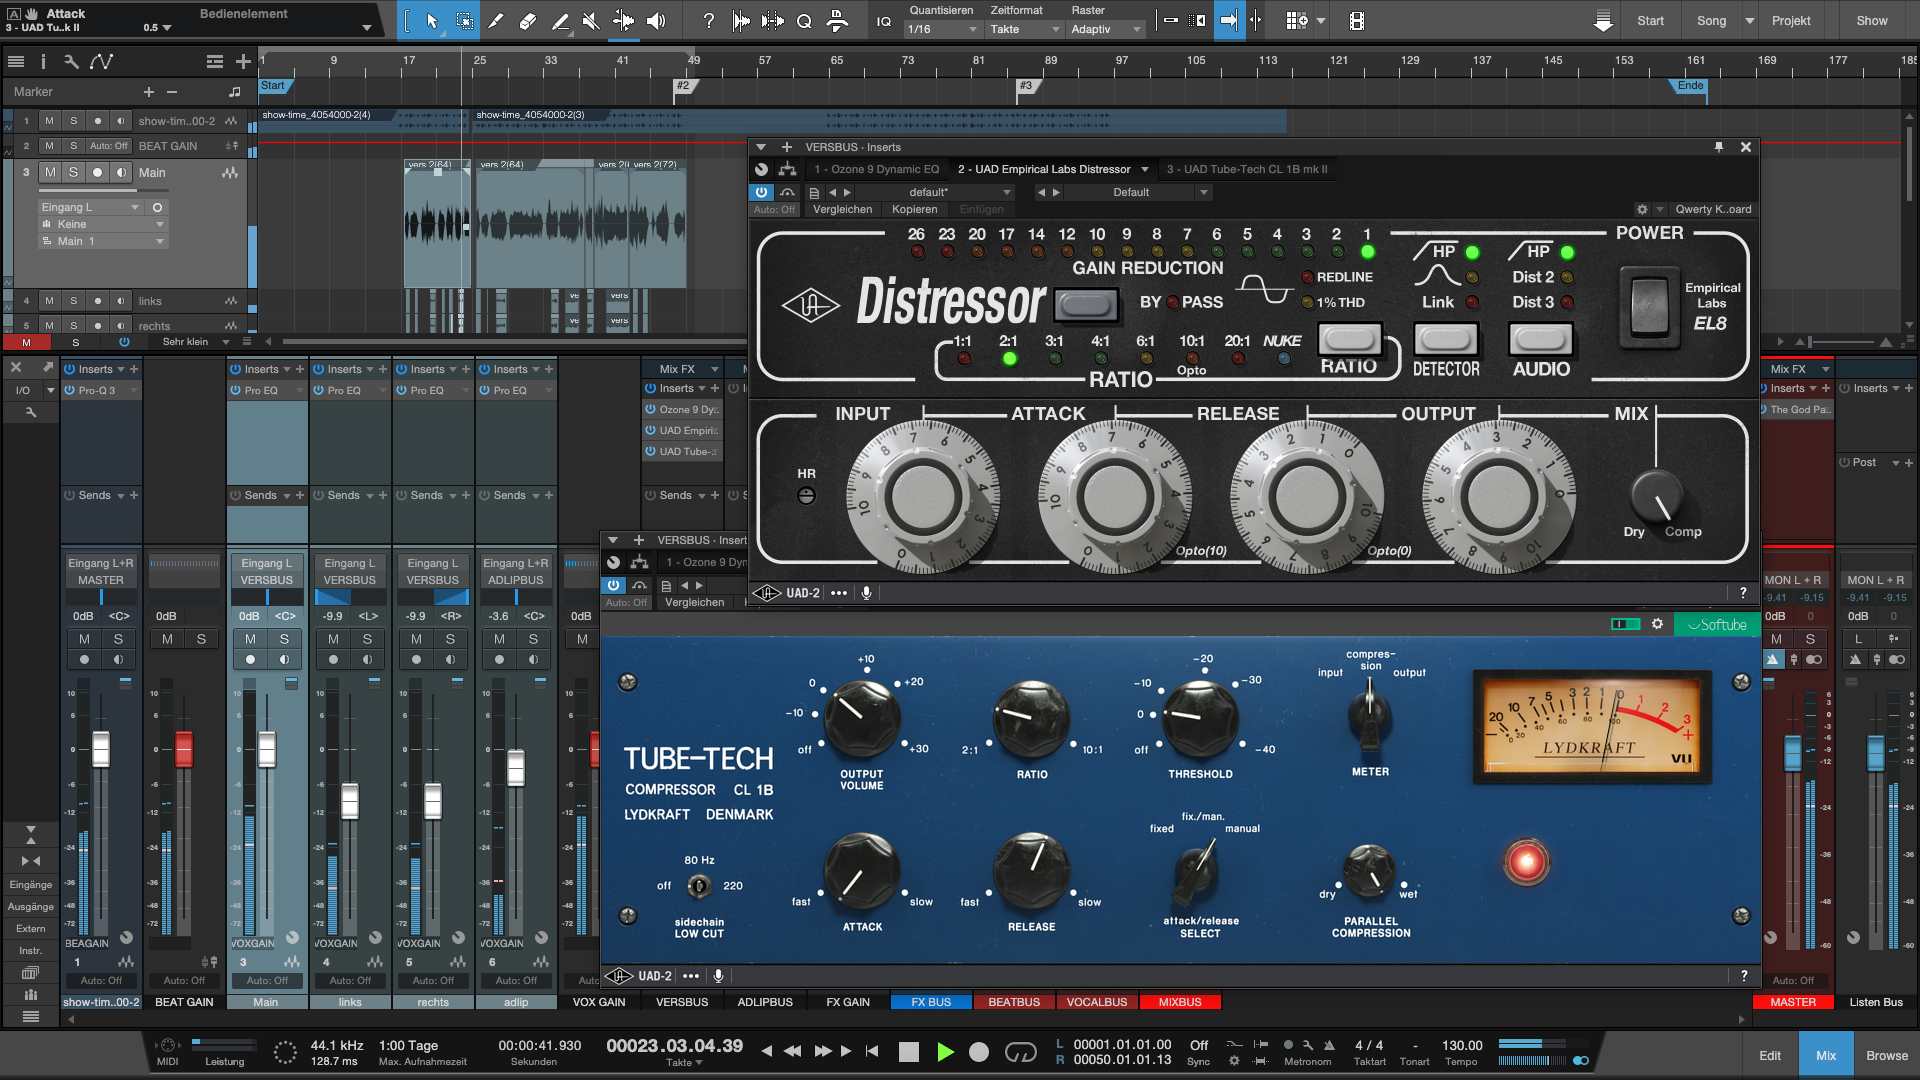This screenshot has width=1920, height=1080.
Task: Toggle Distressor plugin power bypass button
Action: 762,192
